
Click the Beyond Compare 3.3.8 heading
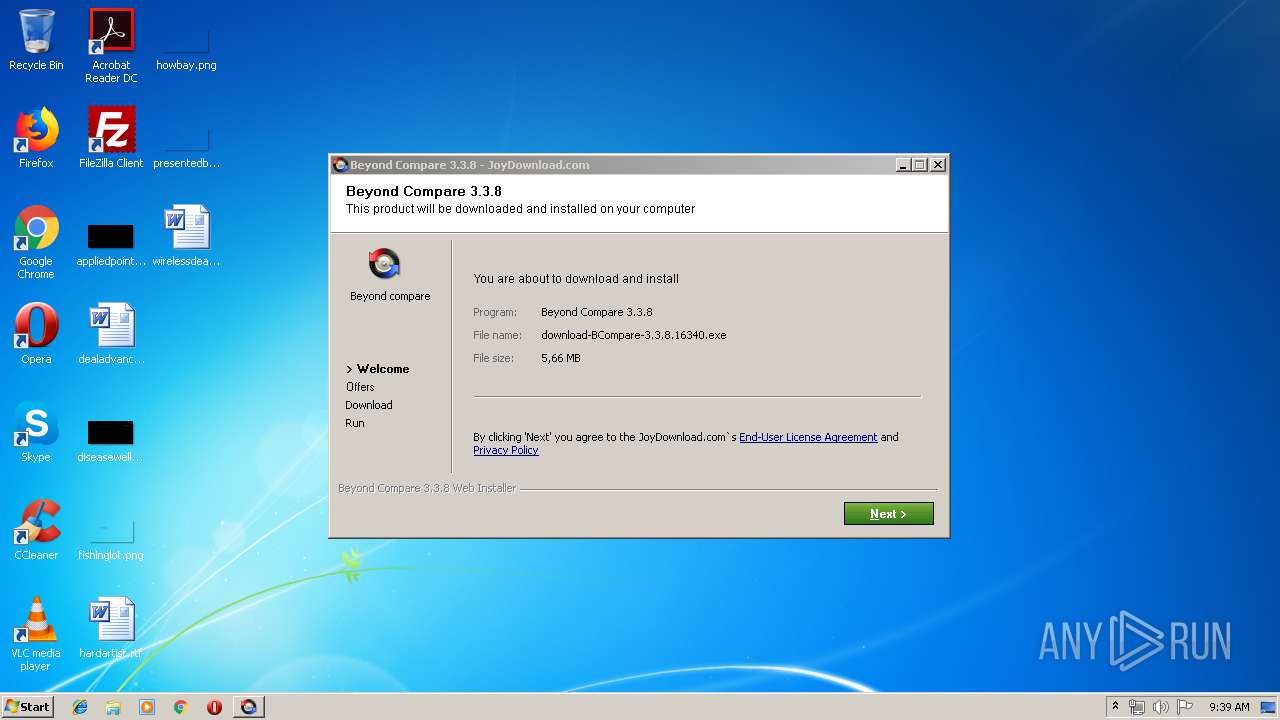tap(424, 191)
